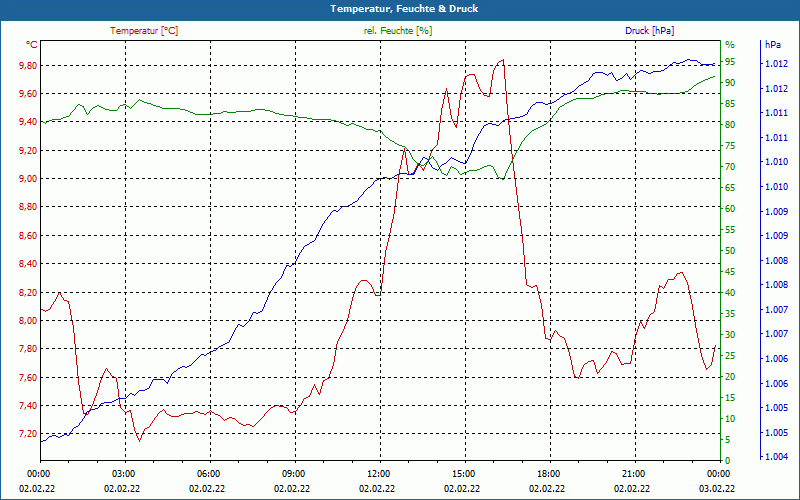This screenshot has height=500, width=800.
Task: Select the blue 'Druck [hPa]' legend label
Action: 649,31
